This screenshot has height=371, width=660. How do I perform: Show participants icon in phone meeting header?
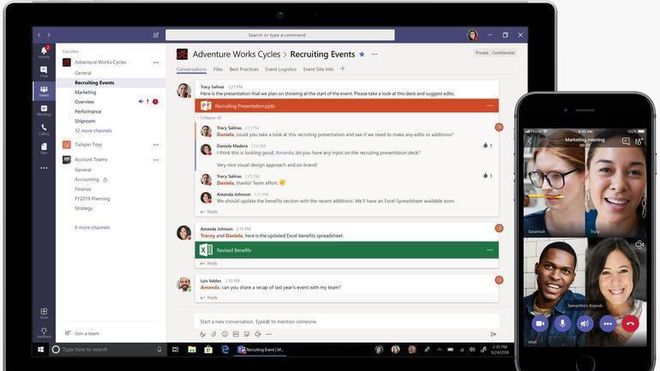639,141
